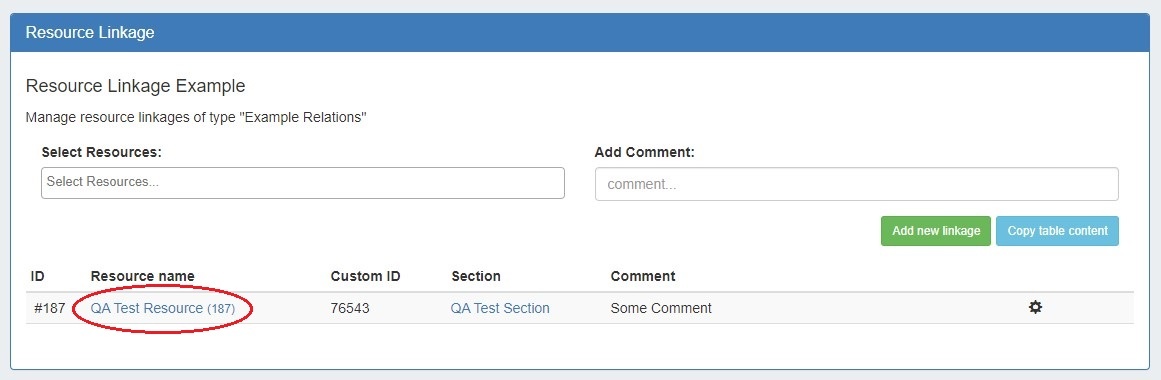This screenshot has height=380, width=1161.
Task: Click the Add Comment: label
Action: point(645,152)
